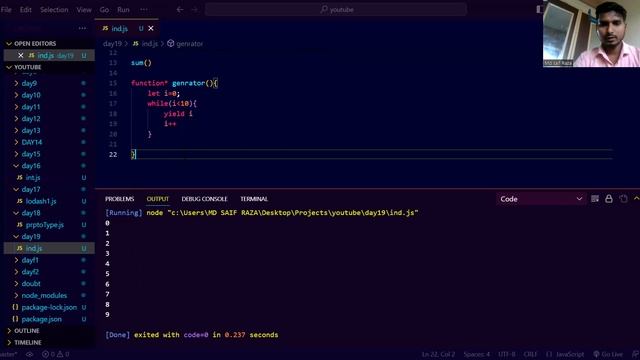Switch to the TERMINAL panel tab
Screen dimensions: 640x360
pos(254,199)
